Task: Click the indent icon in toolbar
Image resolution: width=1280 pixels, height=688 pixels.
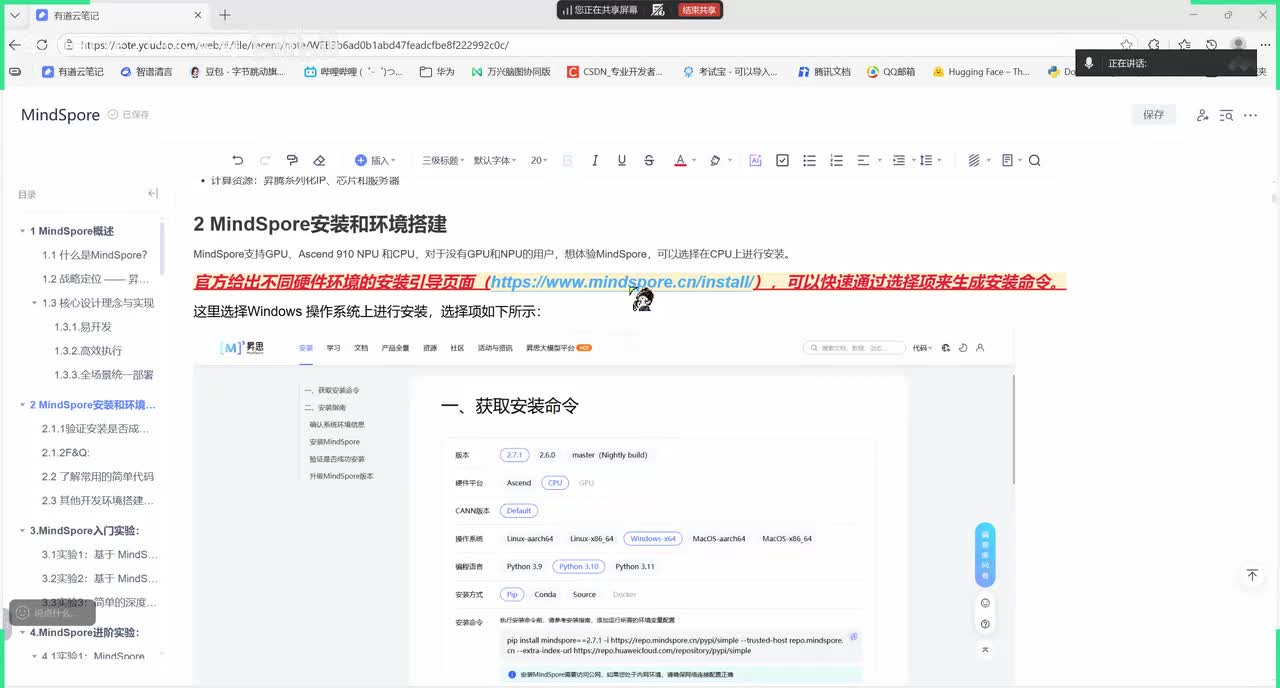Action: (x=898, y=160)
